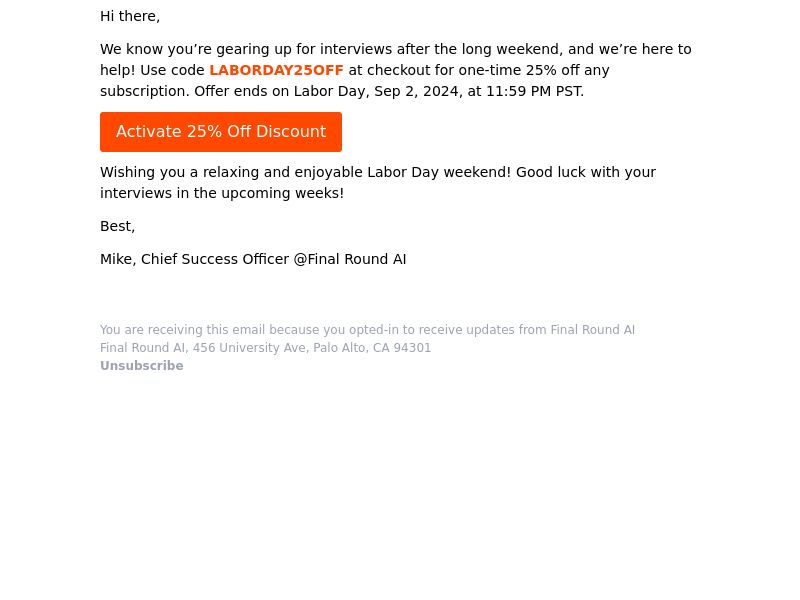Click the 'one-time 25% off' phrase
800x600 pixels.
(x=515, y=70)
